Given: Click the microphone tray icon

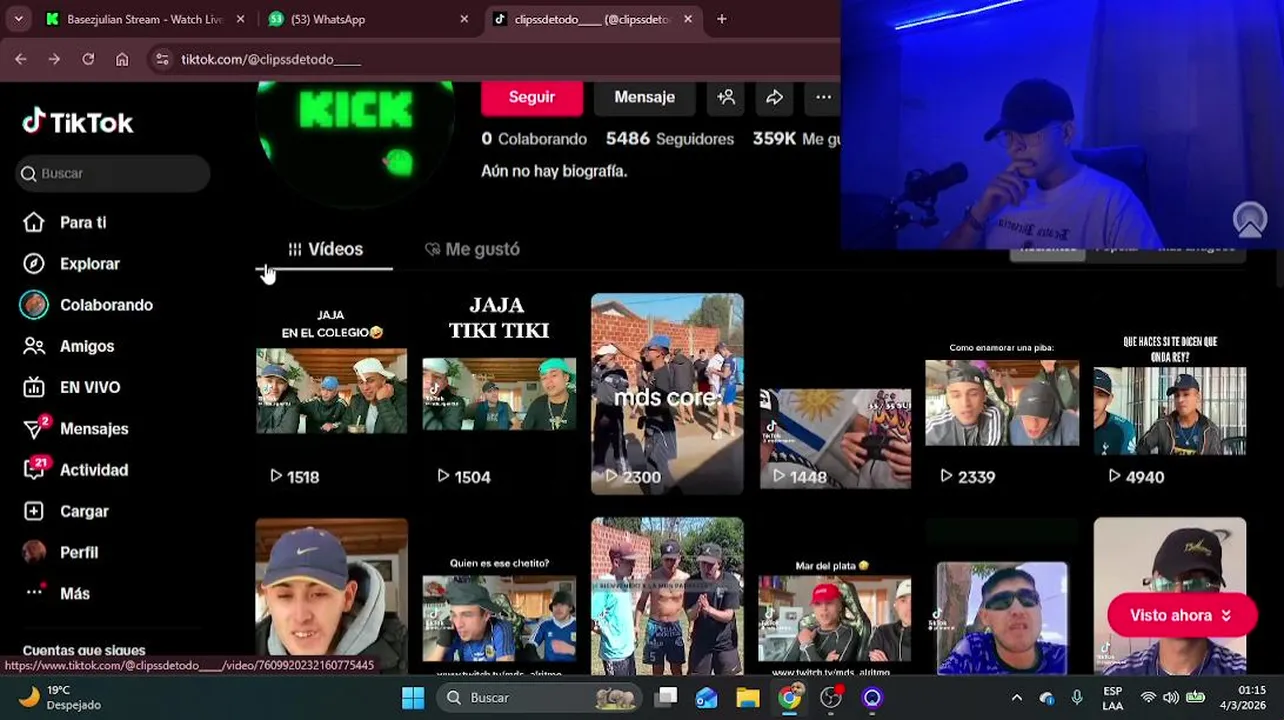Looking at the screenshot, I should [x=1077, y=698].
